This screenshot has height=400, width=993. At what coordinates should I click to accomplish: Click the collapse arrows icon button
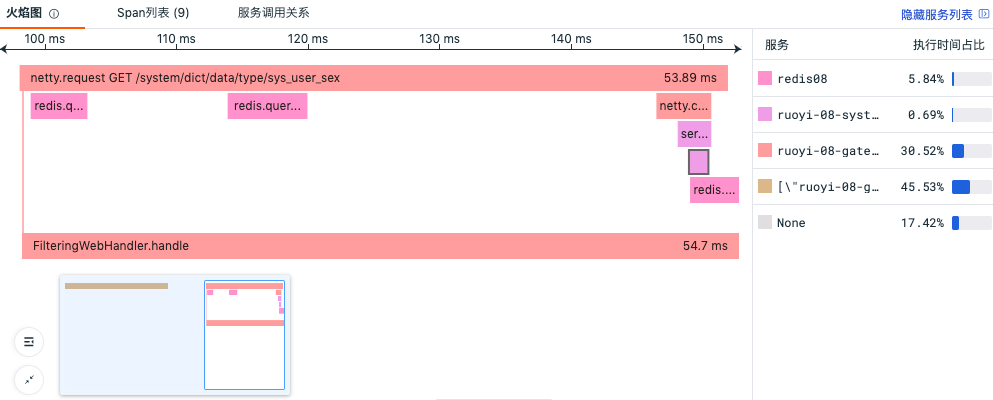pyautogui.click(x=28, y=380)
